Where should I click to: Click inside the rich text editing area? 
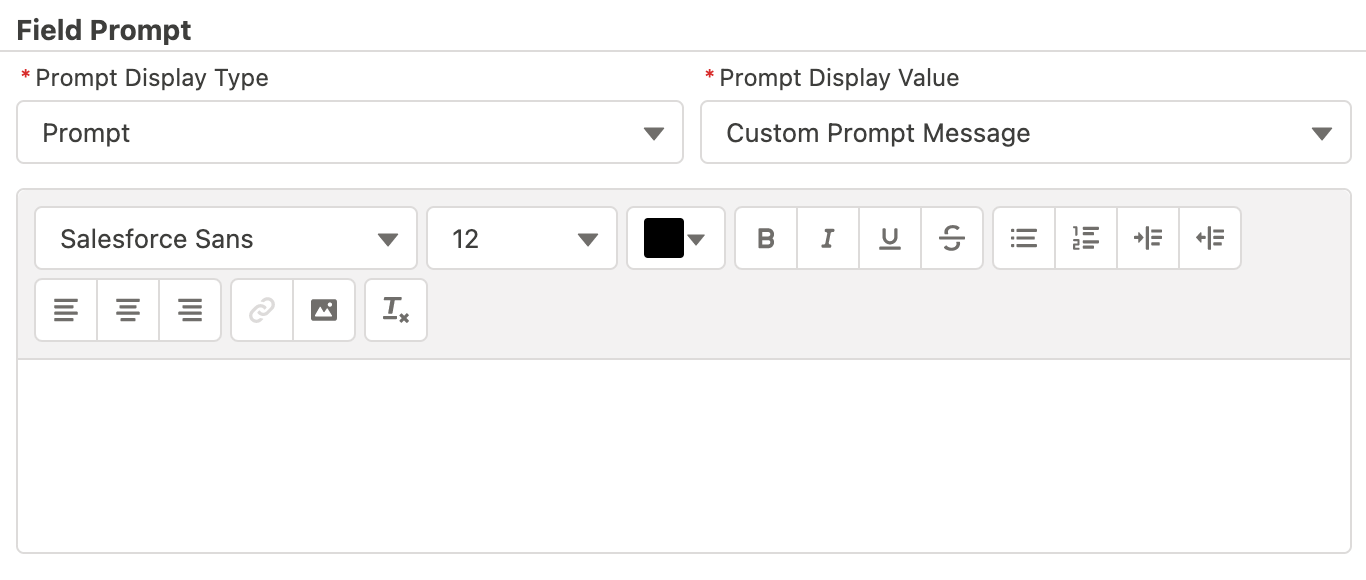[x=684, y=455]
